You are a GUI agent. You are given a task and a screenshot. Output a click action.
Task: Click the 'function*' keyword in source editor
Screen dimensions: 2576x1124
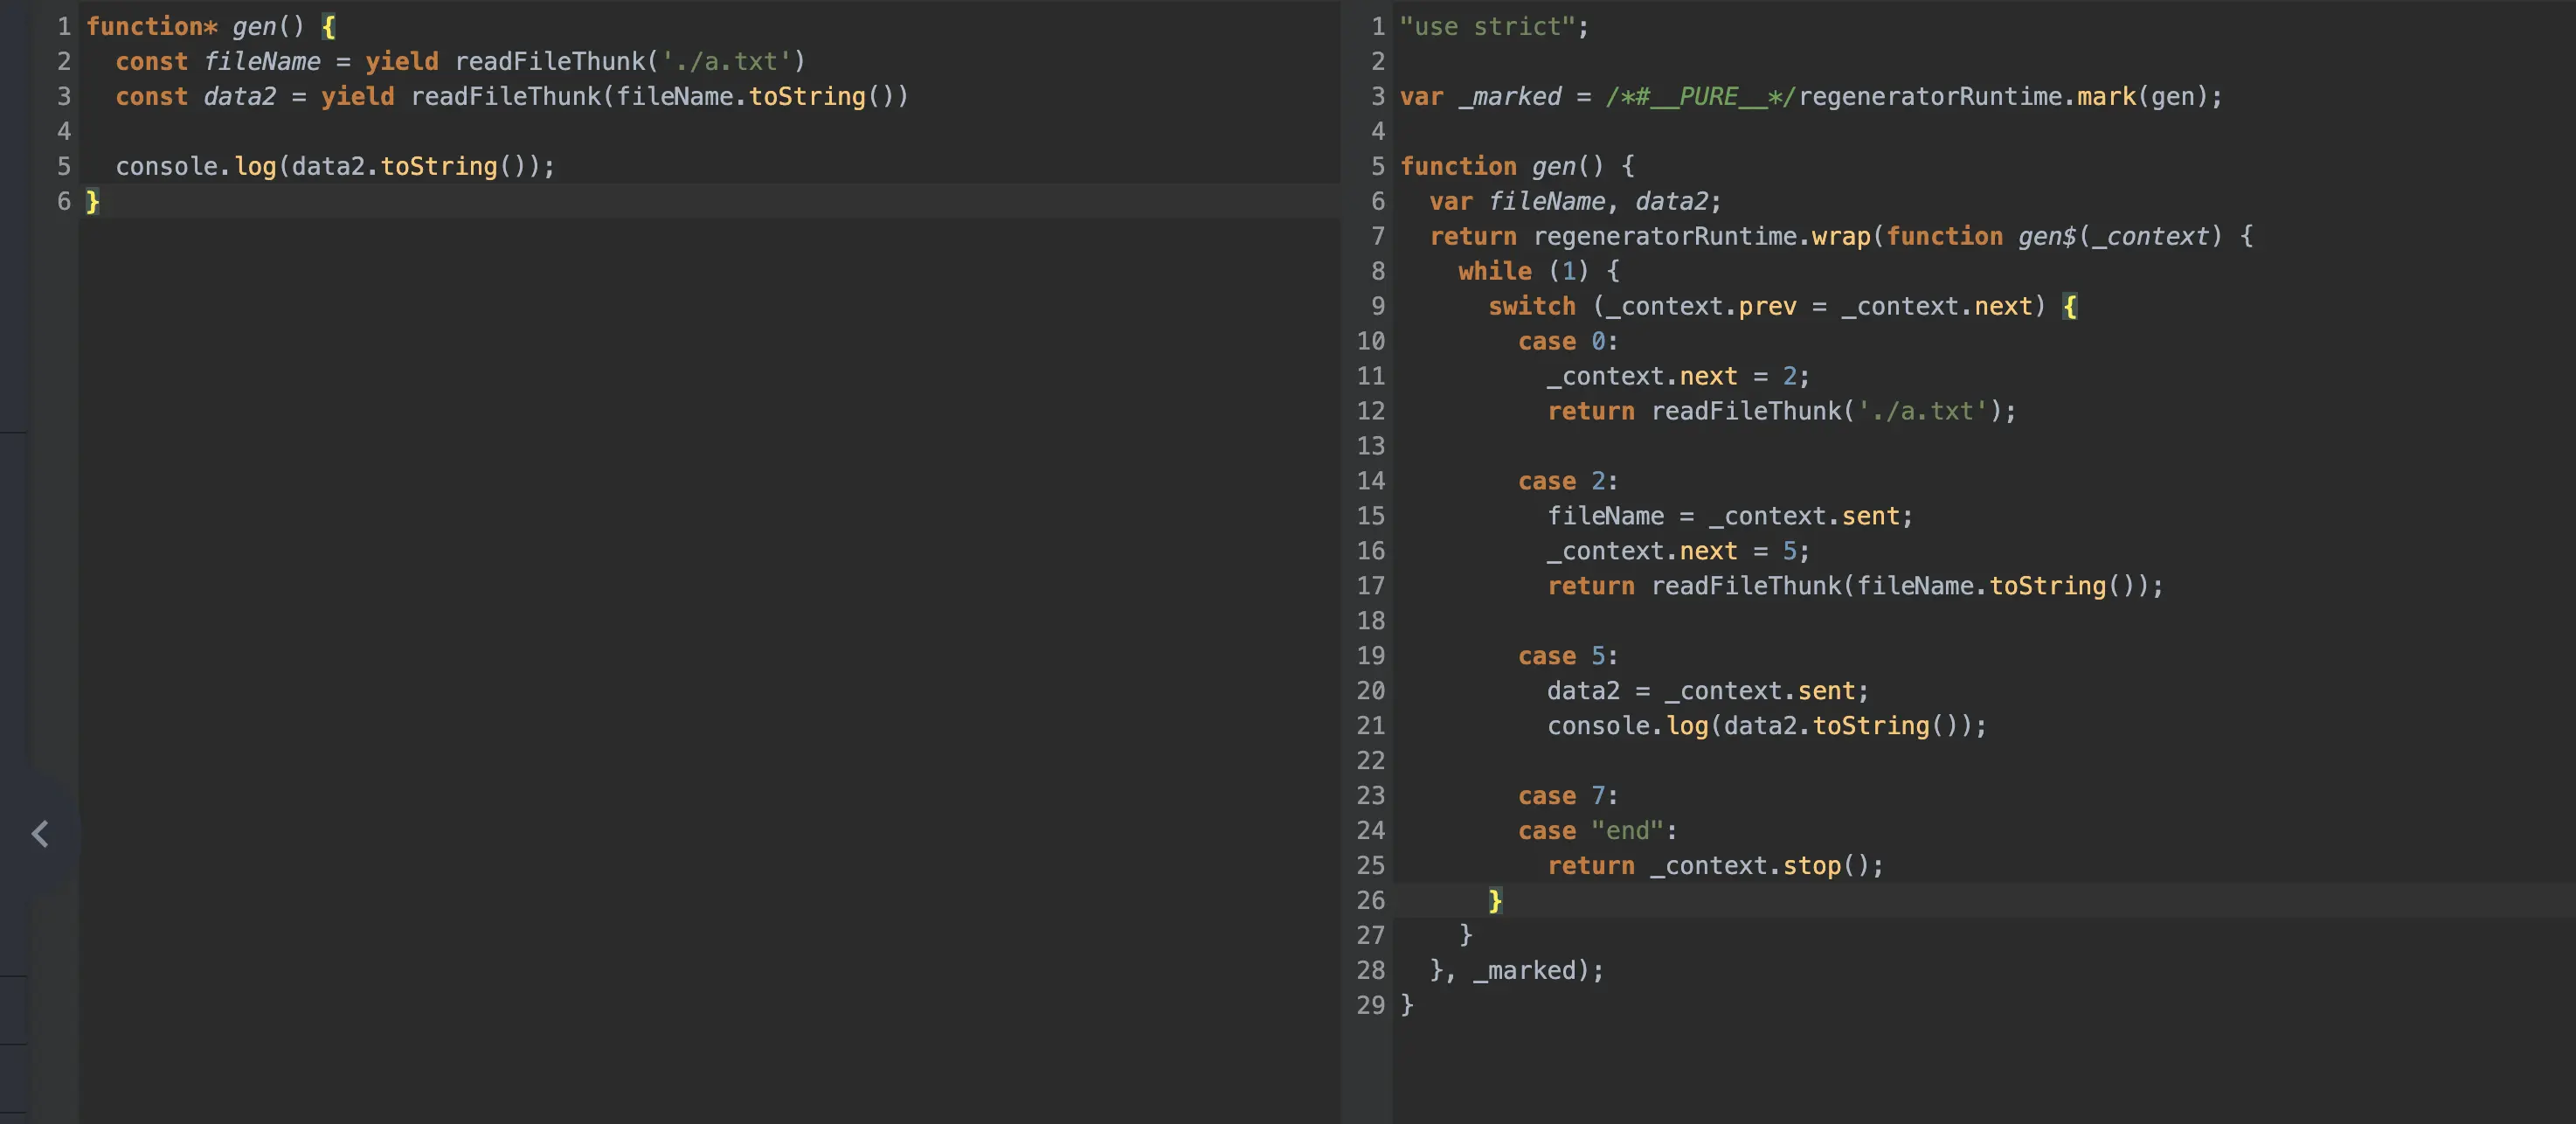click(151, 26)
